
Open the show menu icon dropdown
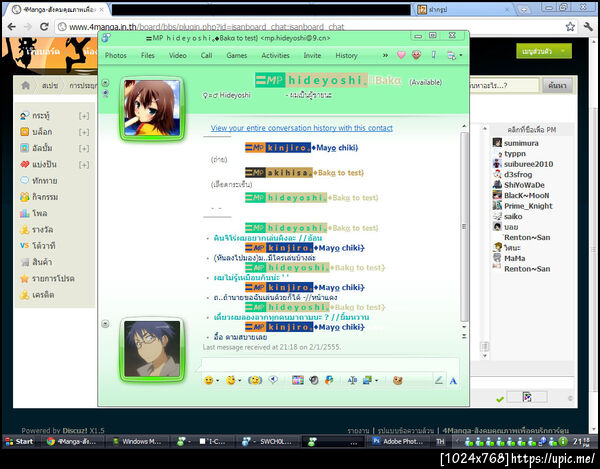click(x=454, y=55)
